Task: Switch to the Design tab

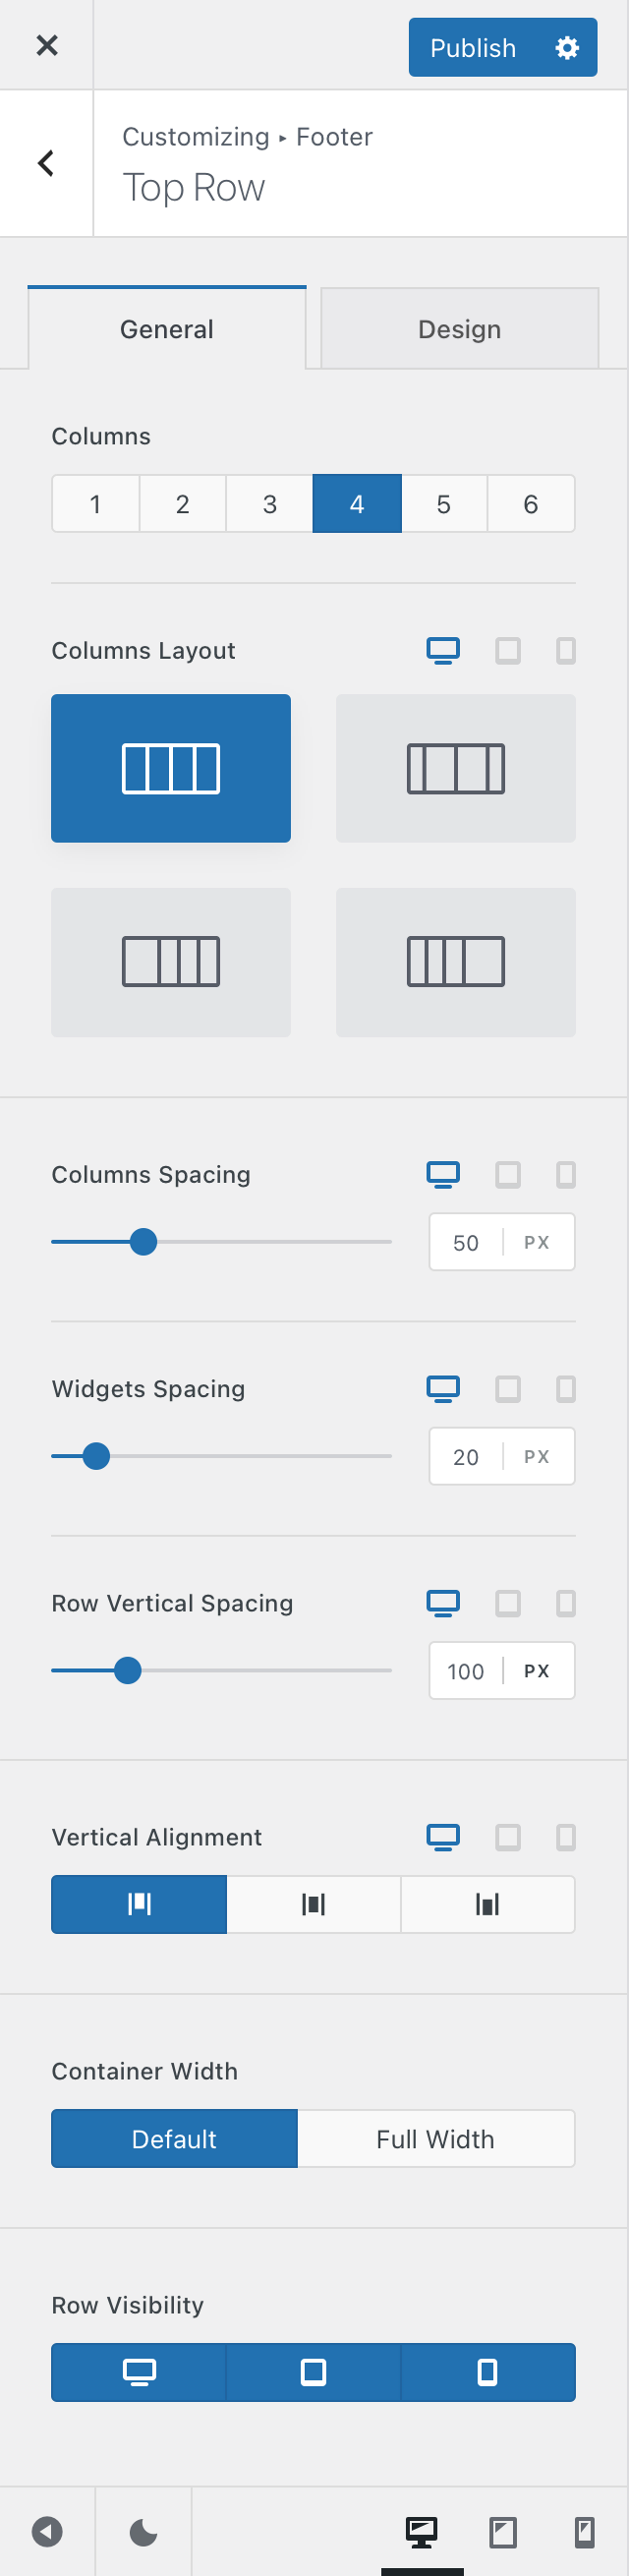Action: [460, 329]
